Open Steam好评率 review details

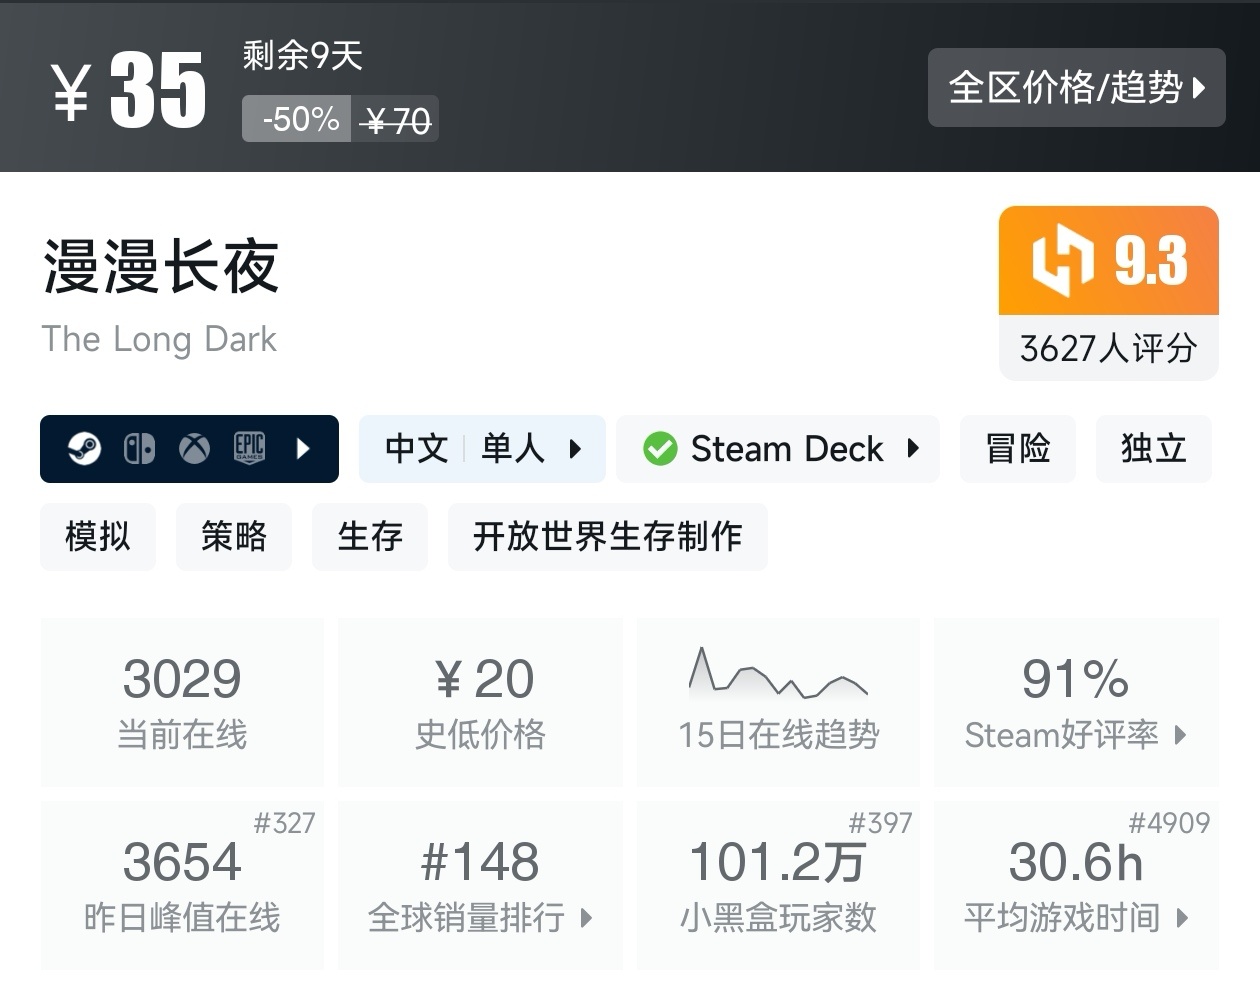tap(1076, 736)
